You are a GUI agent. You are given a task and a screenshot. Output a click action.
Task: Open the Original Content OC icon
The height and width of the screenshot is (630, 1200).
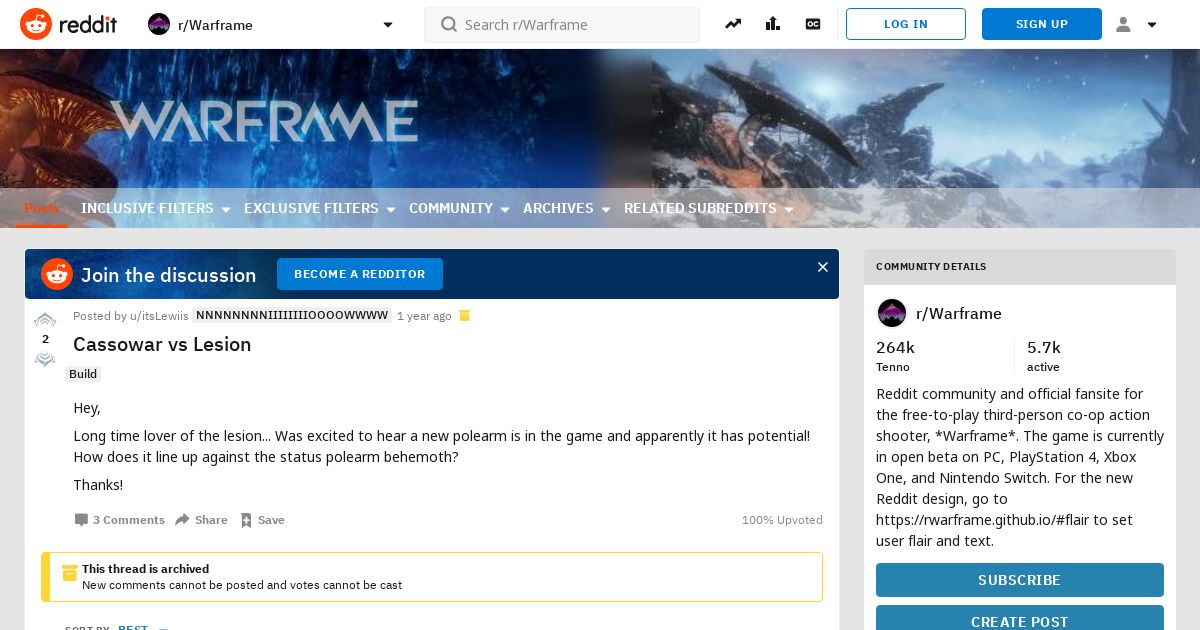point(813,24)
